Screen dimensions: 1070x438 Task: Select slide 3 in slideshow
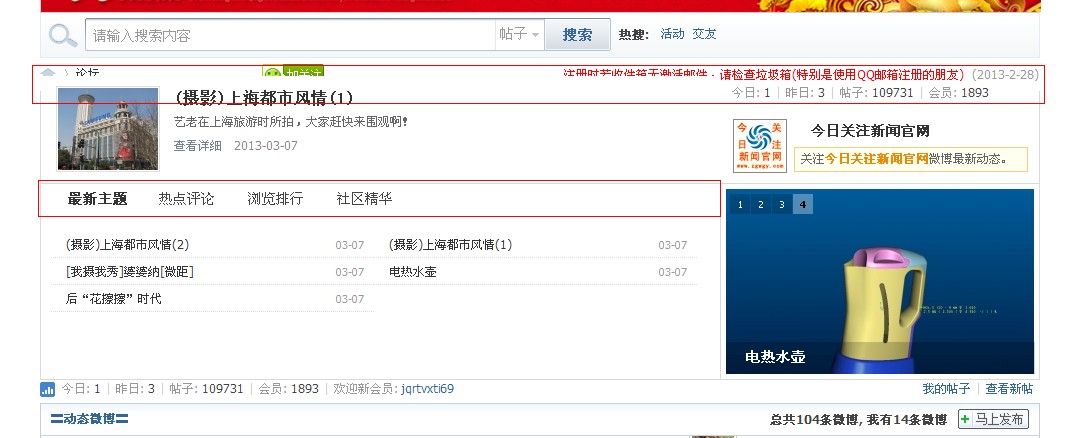[x=782, y=204]
